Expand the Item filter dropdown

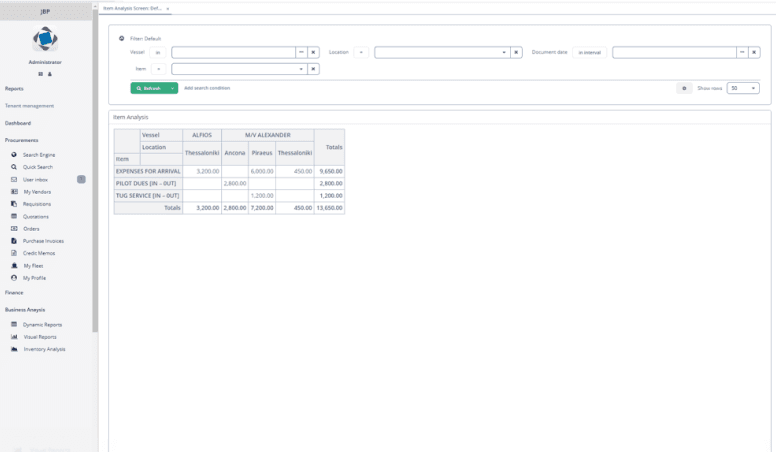301,69
